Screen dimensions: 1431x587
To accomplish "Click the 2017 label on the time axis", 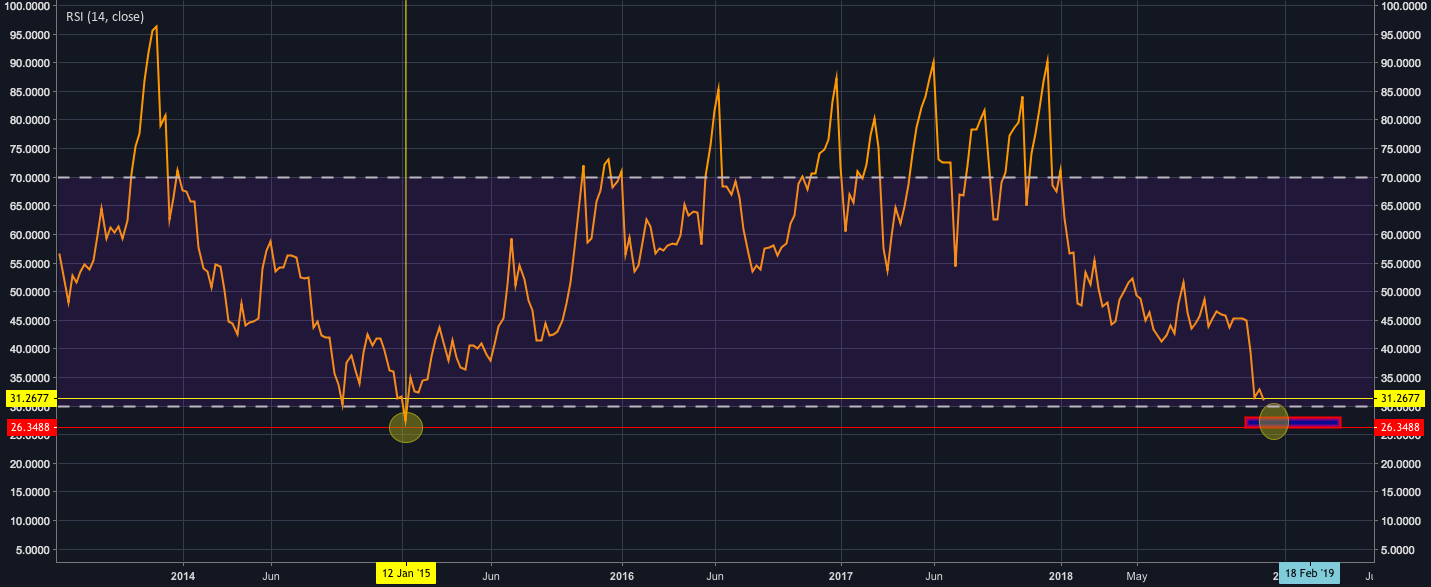I will [841, 577].
